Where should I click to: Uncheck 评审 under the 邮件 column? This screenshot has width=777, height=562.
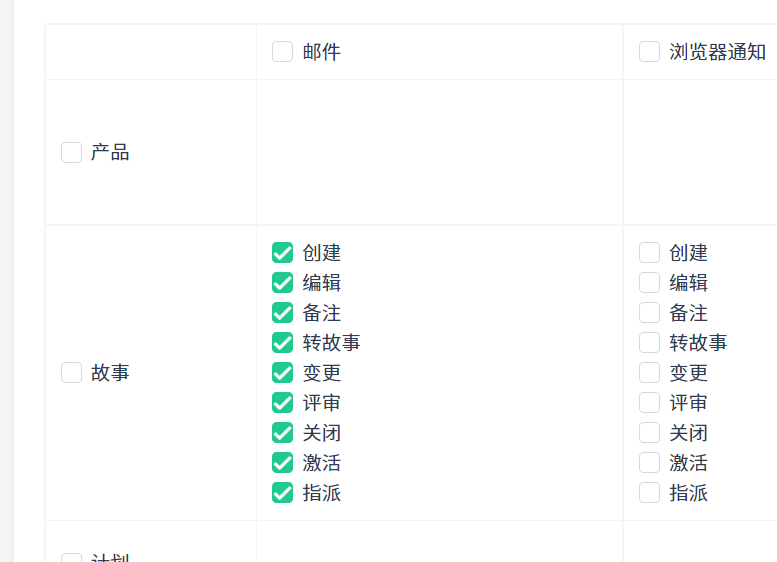click(x=282, y=403)
